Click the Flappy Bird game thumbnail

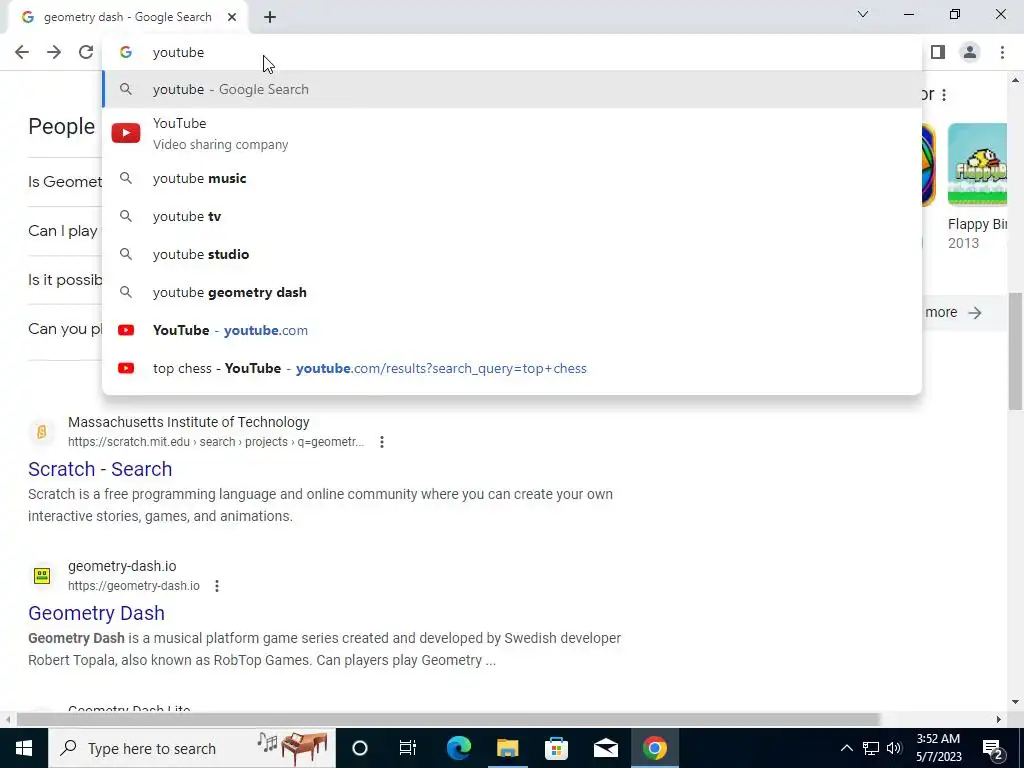pos(977,164)
